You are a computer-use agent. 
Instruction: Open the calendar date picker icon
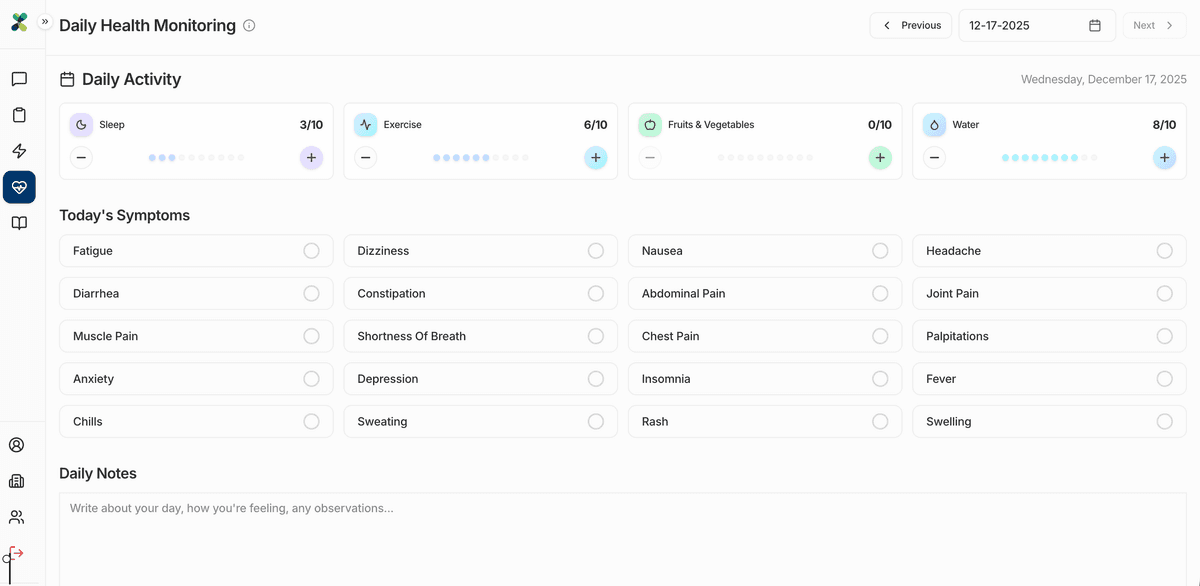click(x=1095, y=26)
